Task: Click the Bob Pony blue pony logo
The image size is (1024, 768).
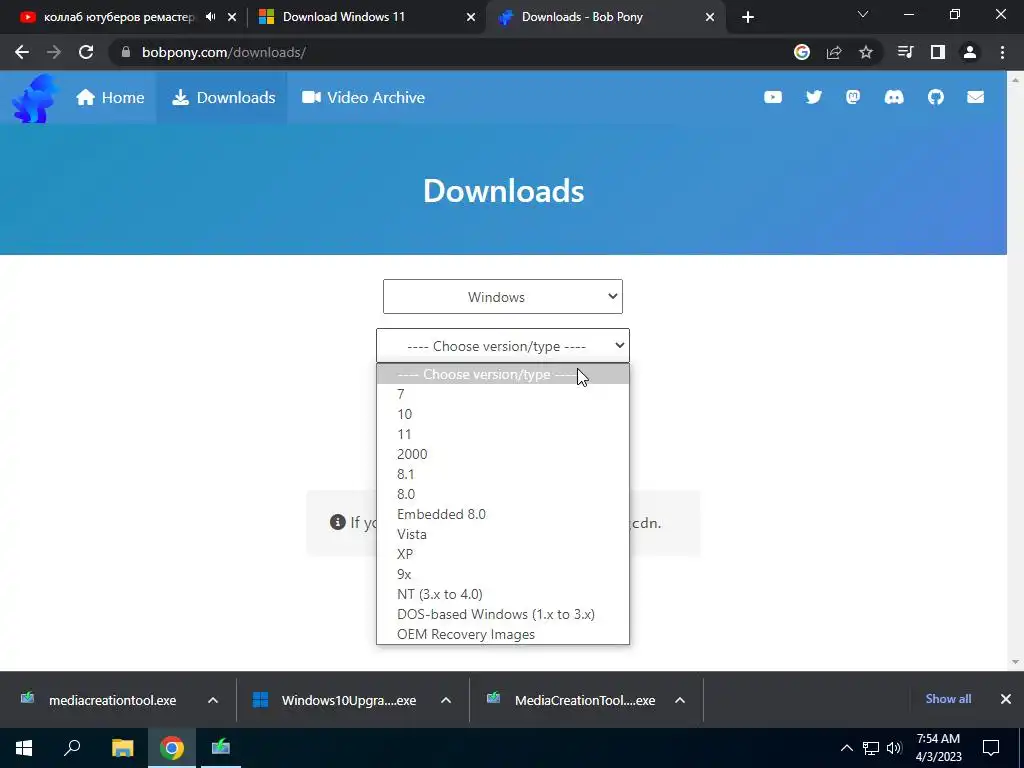Action: pos(35,98)
